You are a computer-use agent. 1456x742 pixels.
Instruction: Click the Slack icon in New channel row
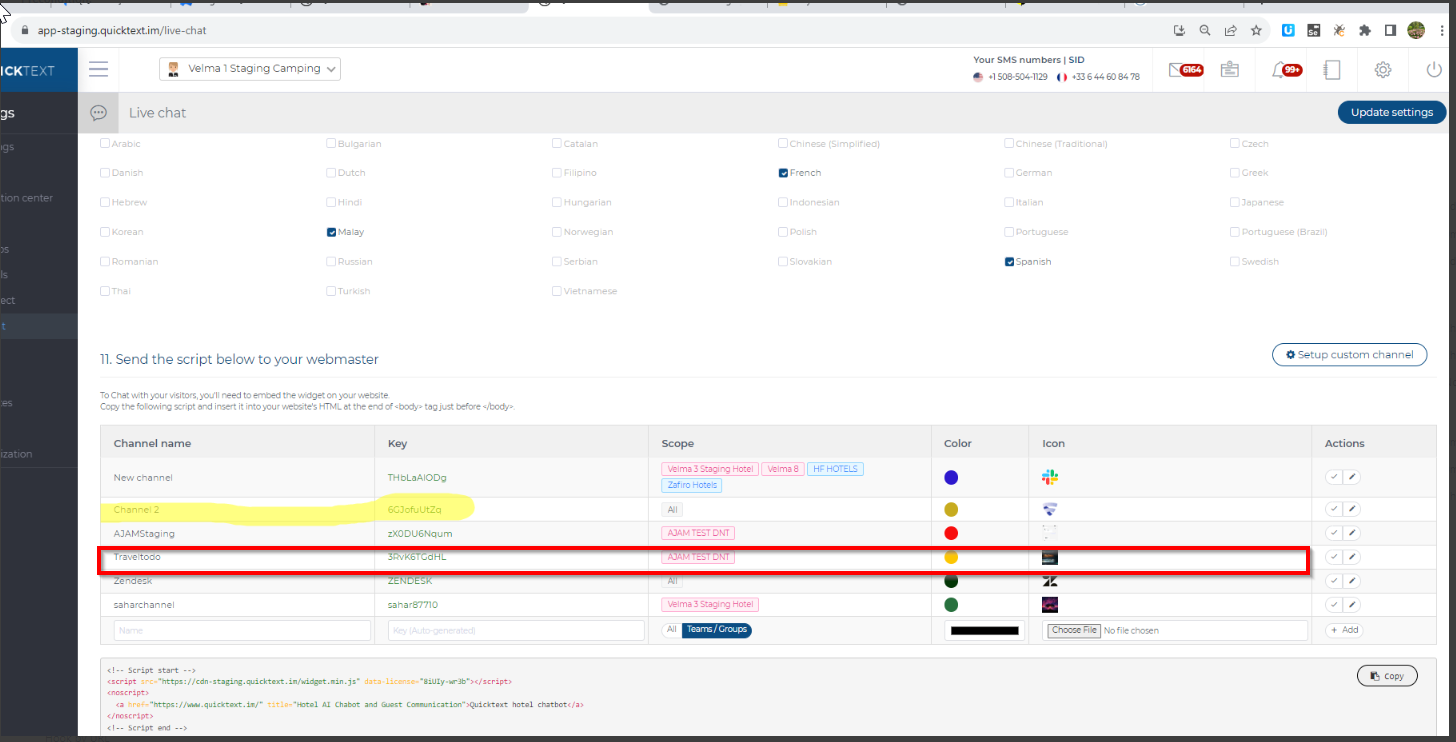(1049, 478)
